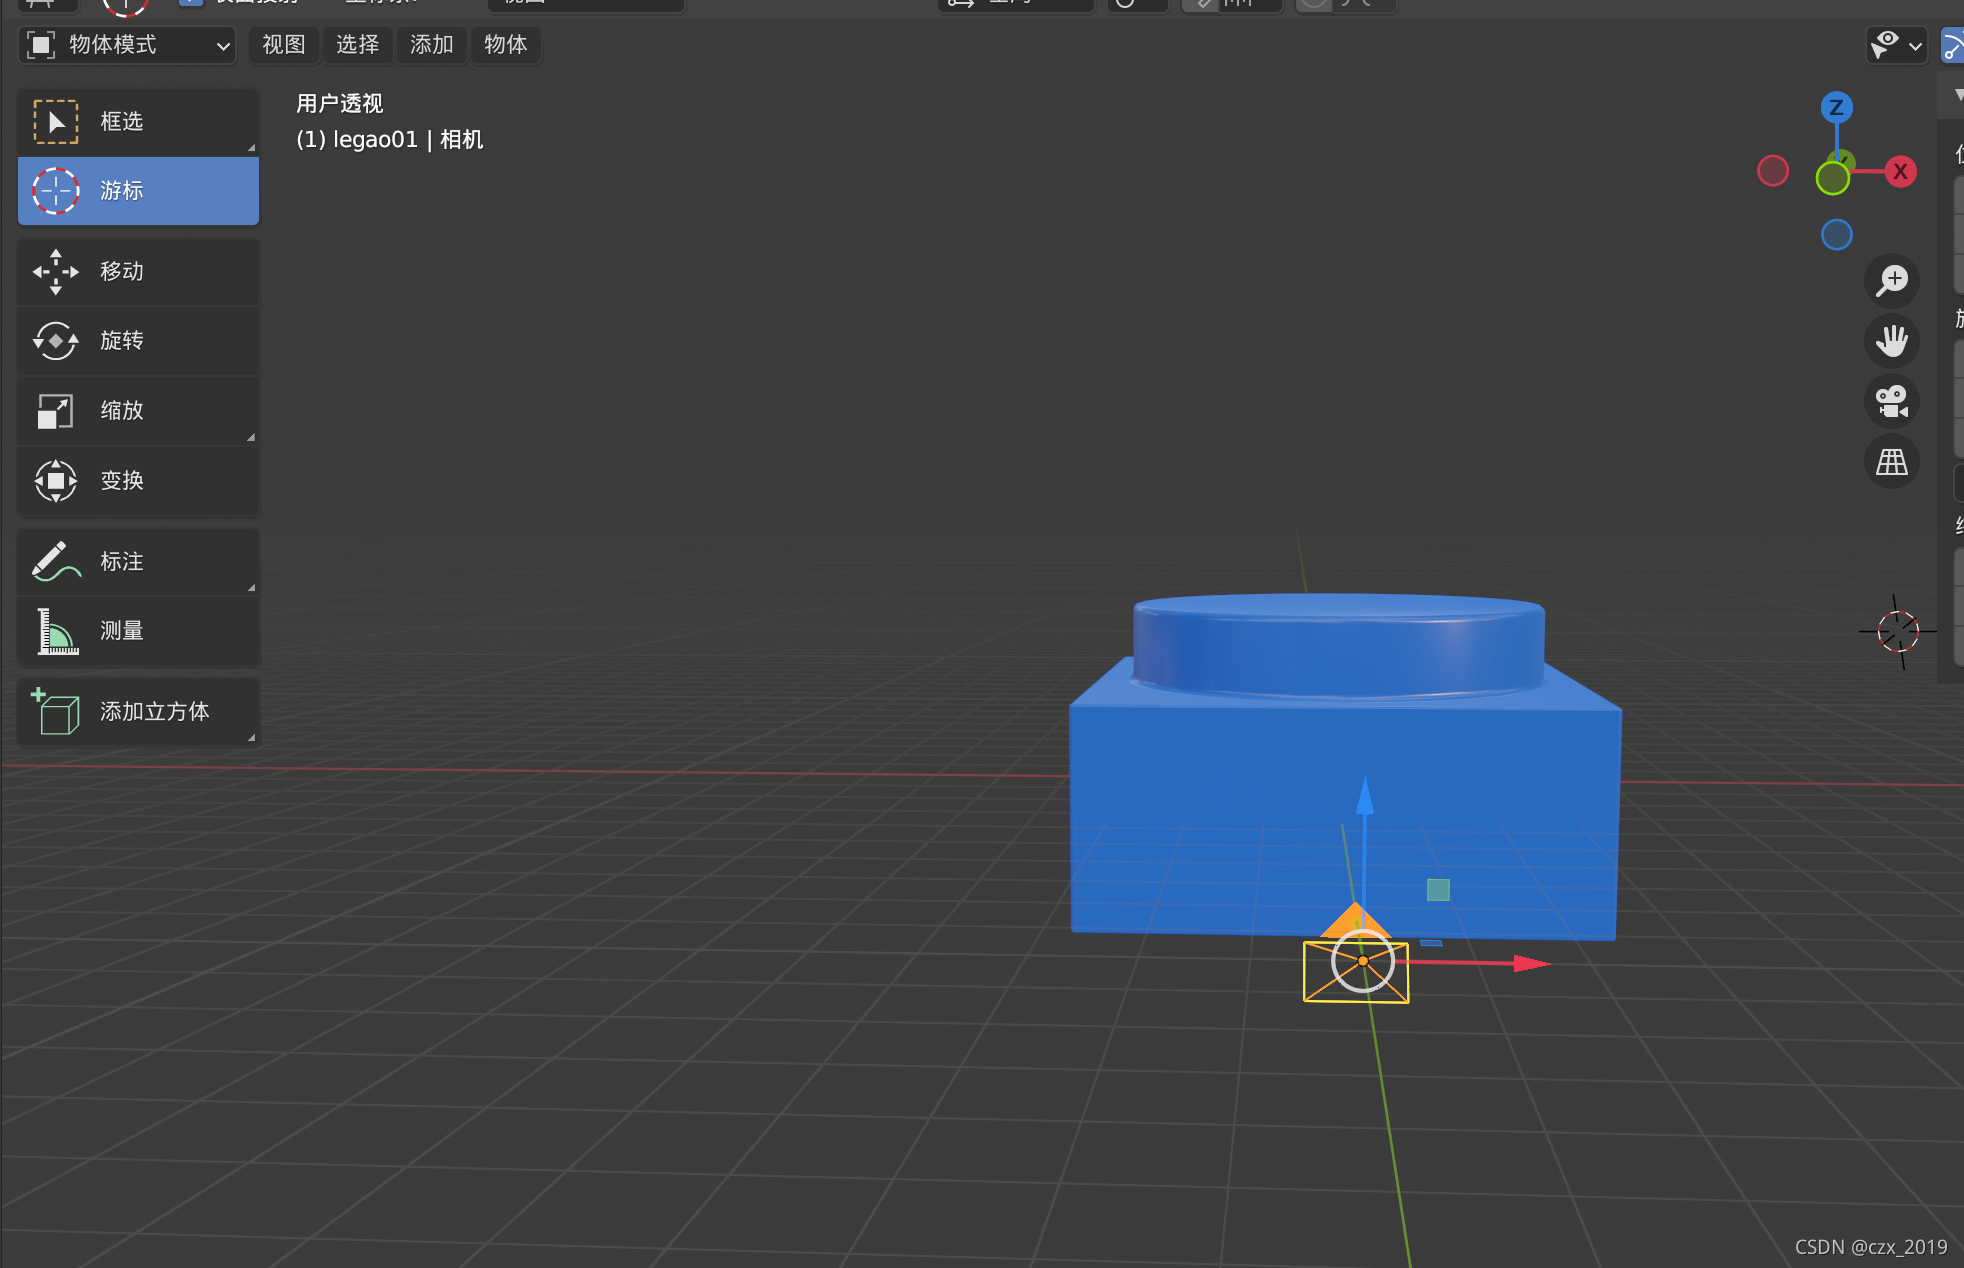The height and width of the screenshot is (1268, 1964).
Task: Open the 物体模式 object mode dropdown
Action: [128, 45]
